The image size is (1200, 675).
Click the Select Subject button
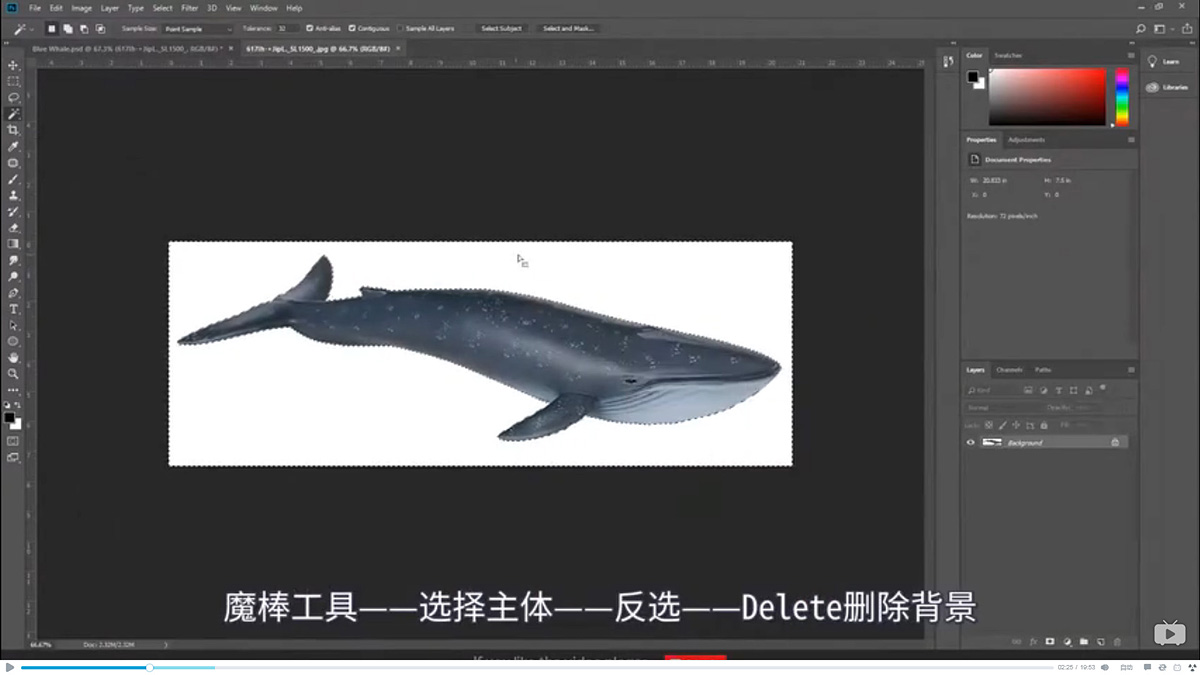502,28
